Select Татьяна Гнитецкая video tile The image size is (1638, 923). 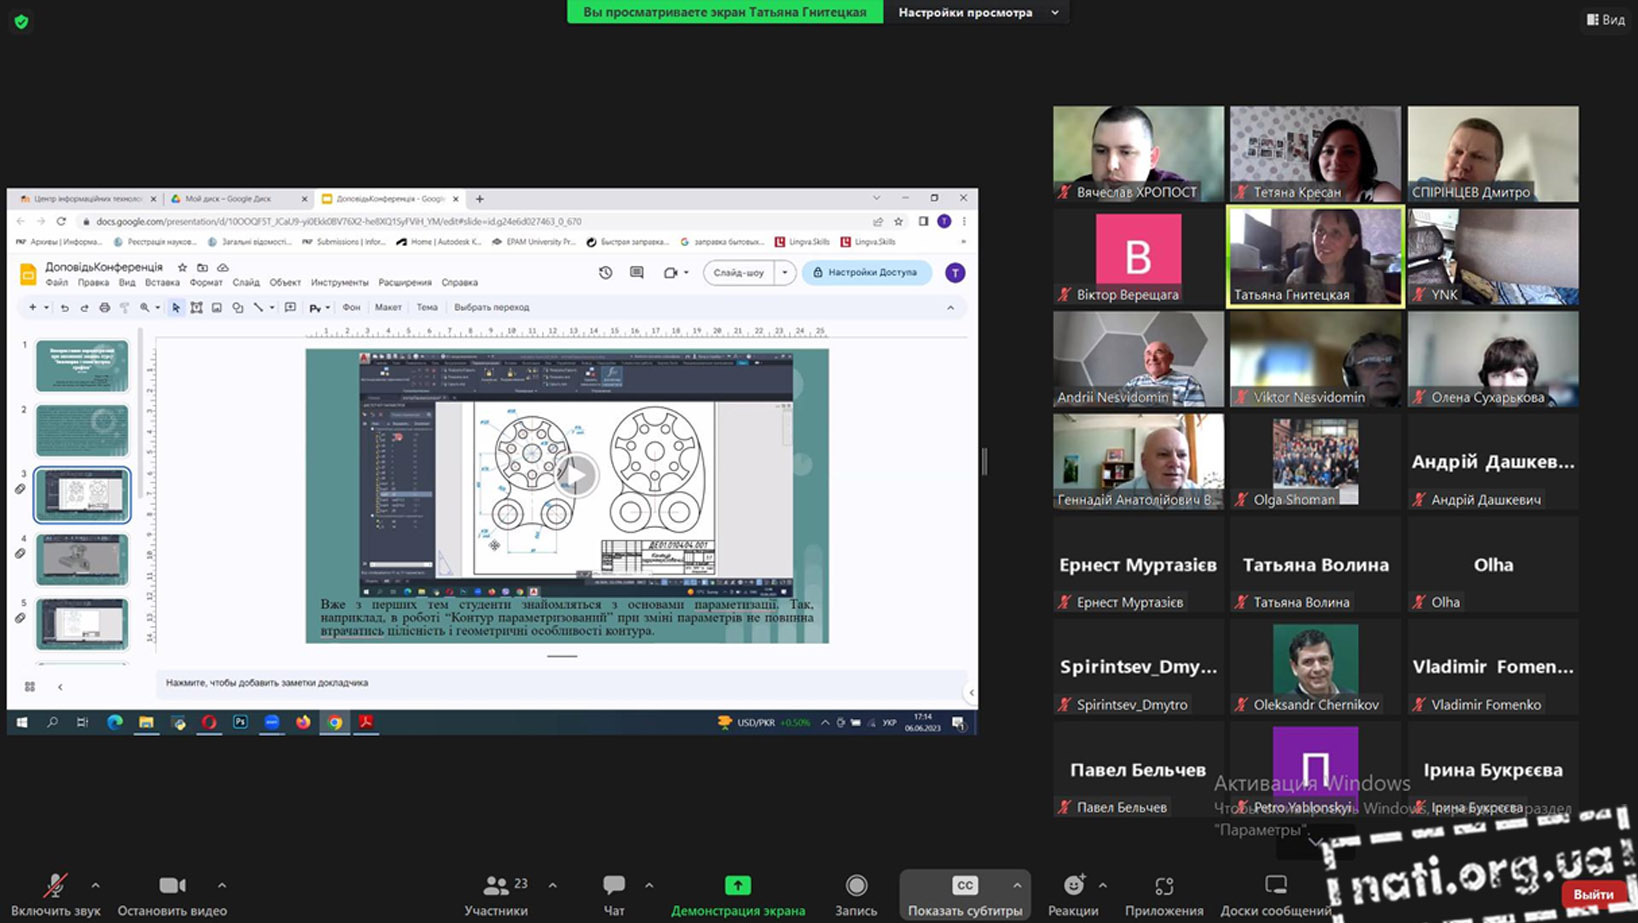[x=1315, y=256]
